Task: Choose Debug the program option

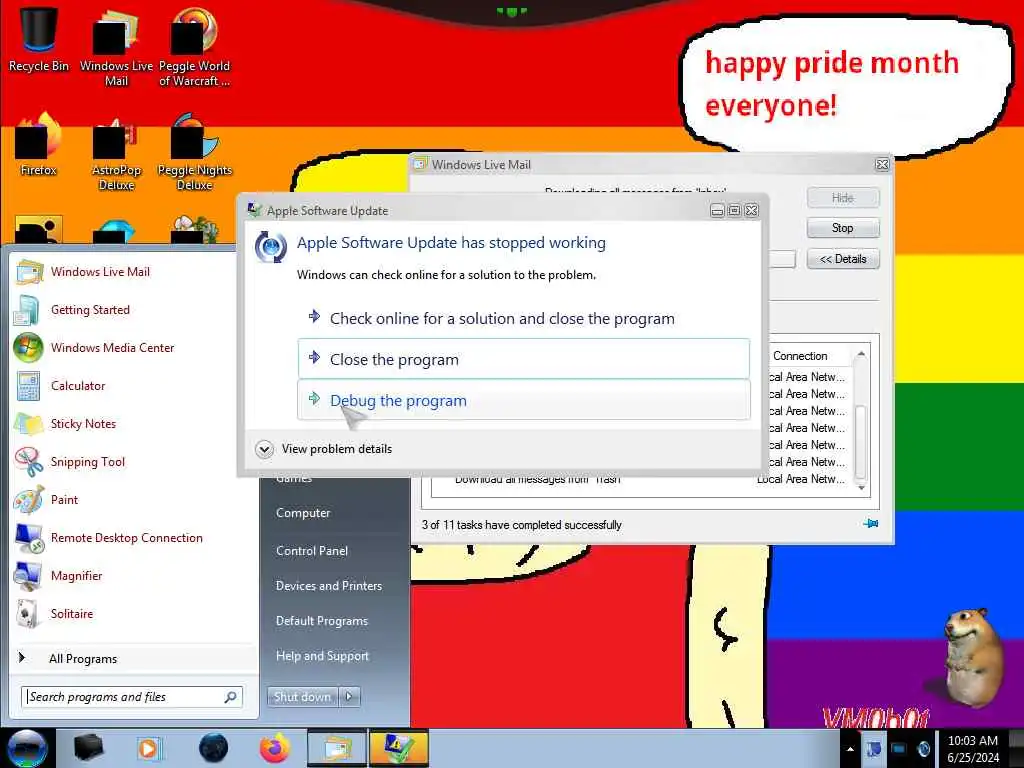Action: click(524, 400)
